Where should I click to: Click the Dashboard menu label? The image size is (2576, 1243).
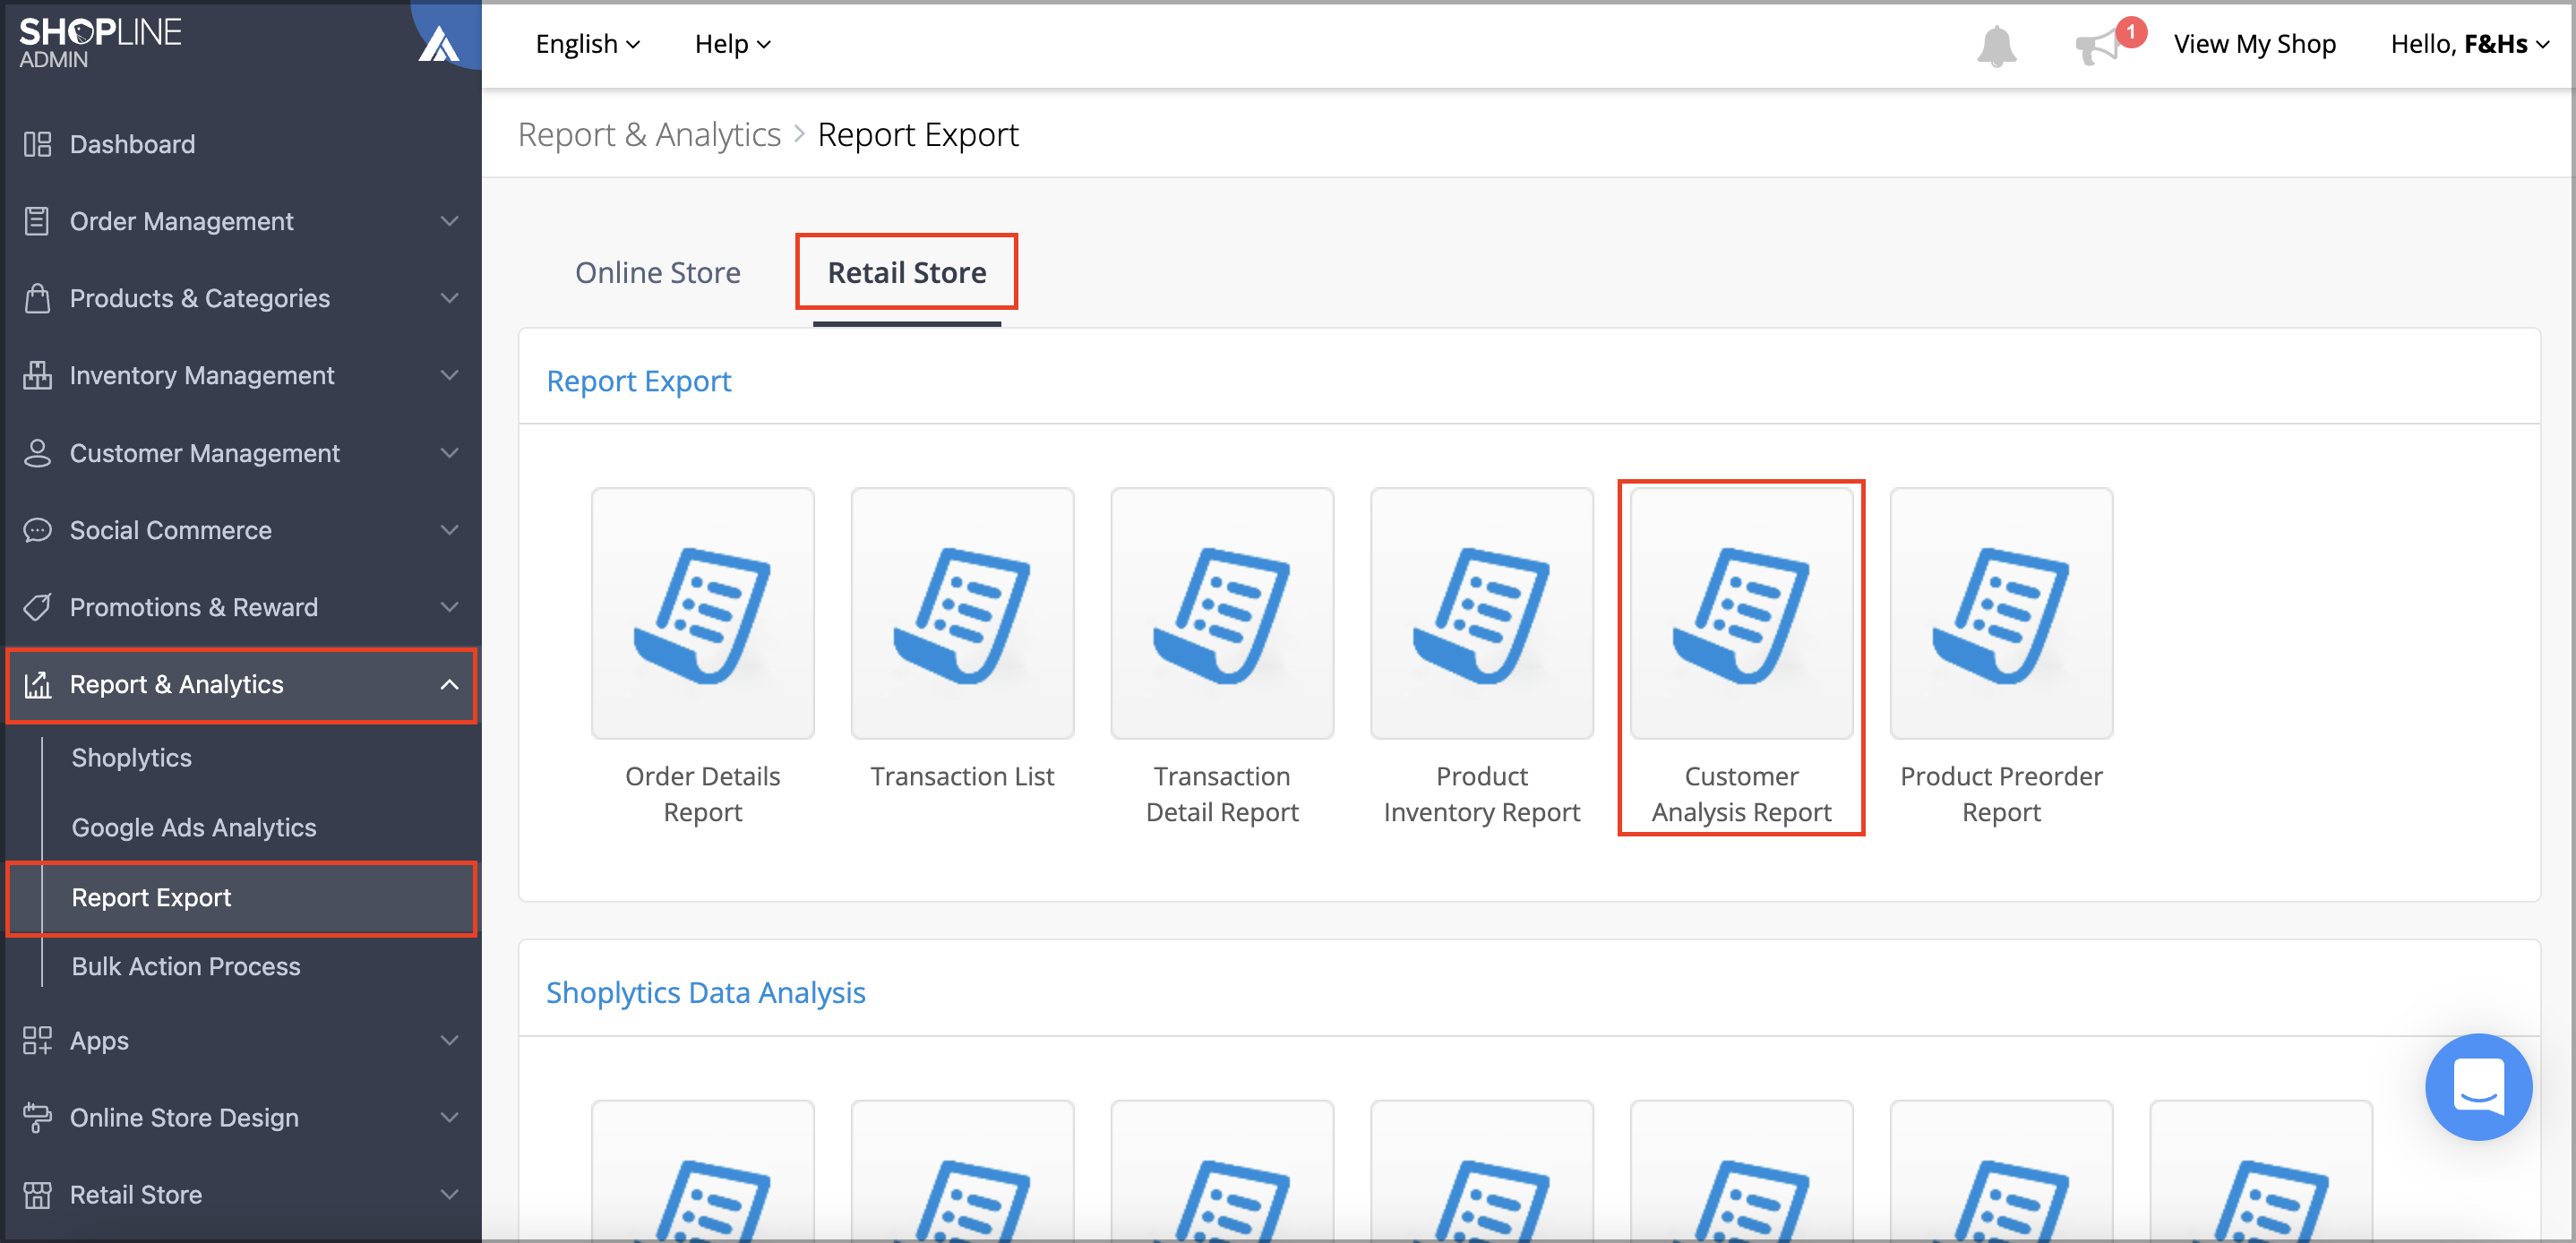[x=132, y=144]
